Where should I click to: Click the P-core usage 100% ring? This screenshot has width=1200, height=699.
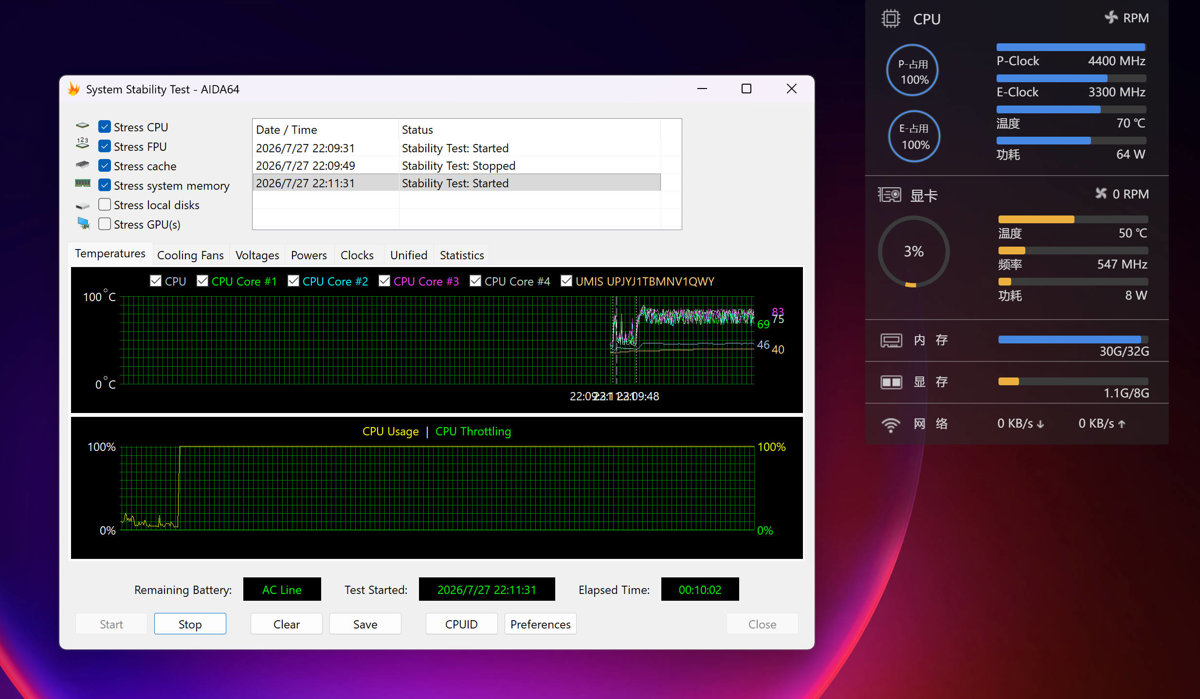(913, 70)
